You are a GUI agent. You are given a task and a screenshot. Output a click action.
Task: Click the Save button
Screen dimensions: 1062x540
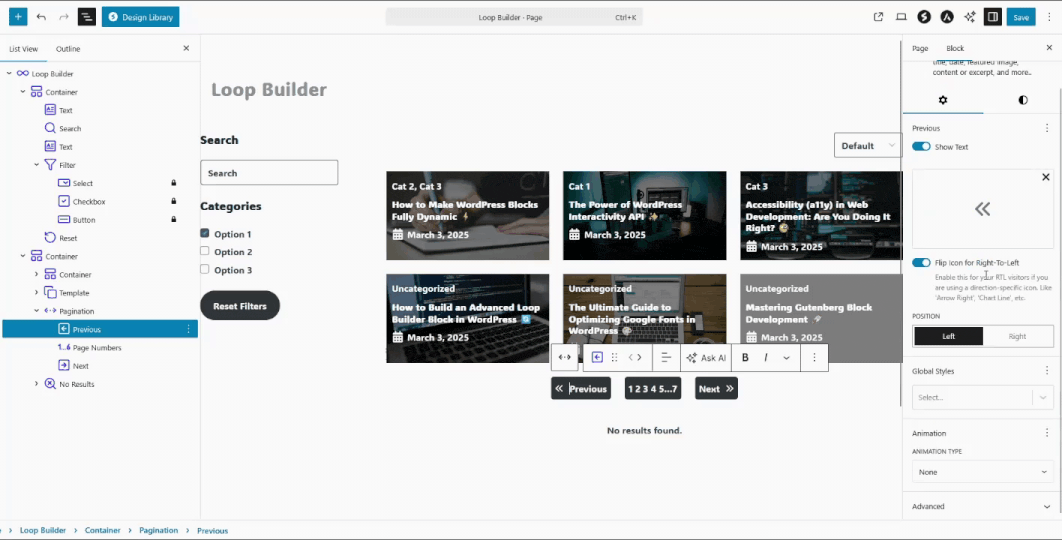pos(1021,17)
